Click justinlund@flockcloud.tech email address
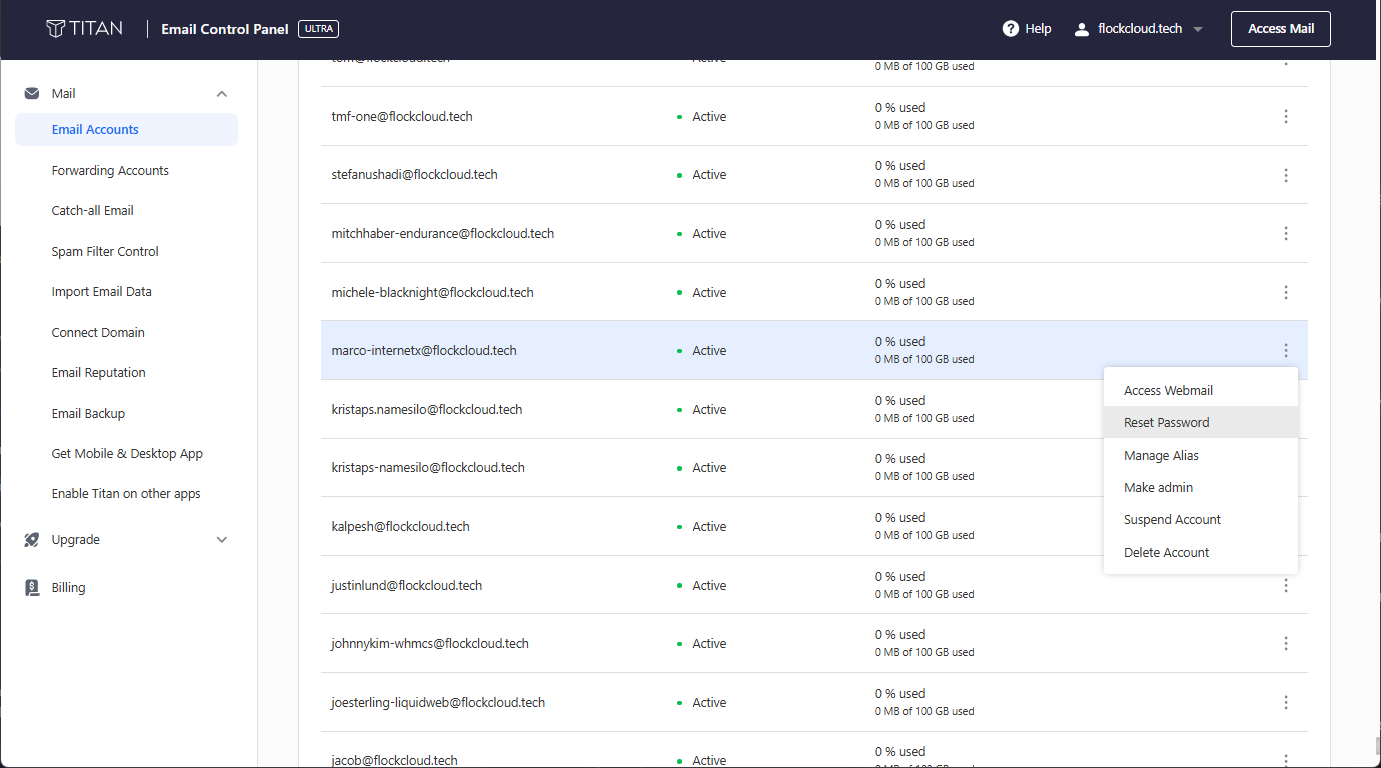This screenshot has width=1381, height=768. click(x=406, y=586)
